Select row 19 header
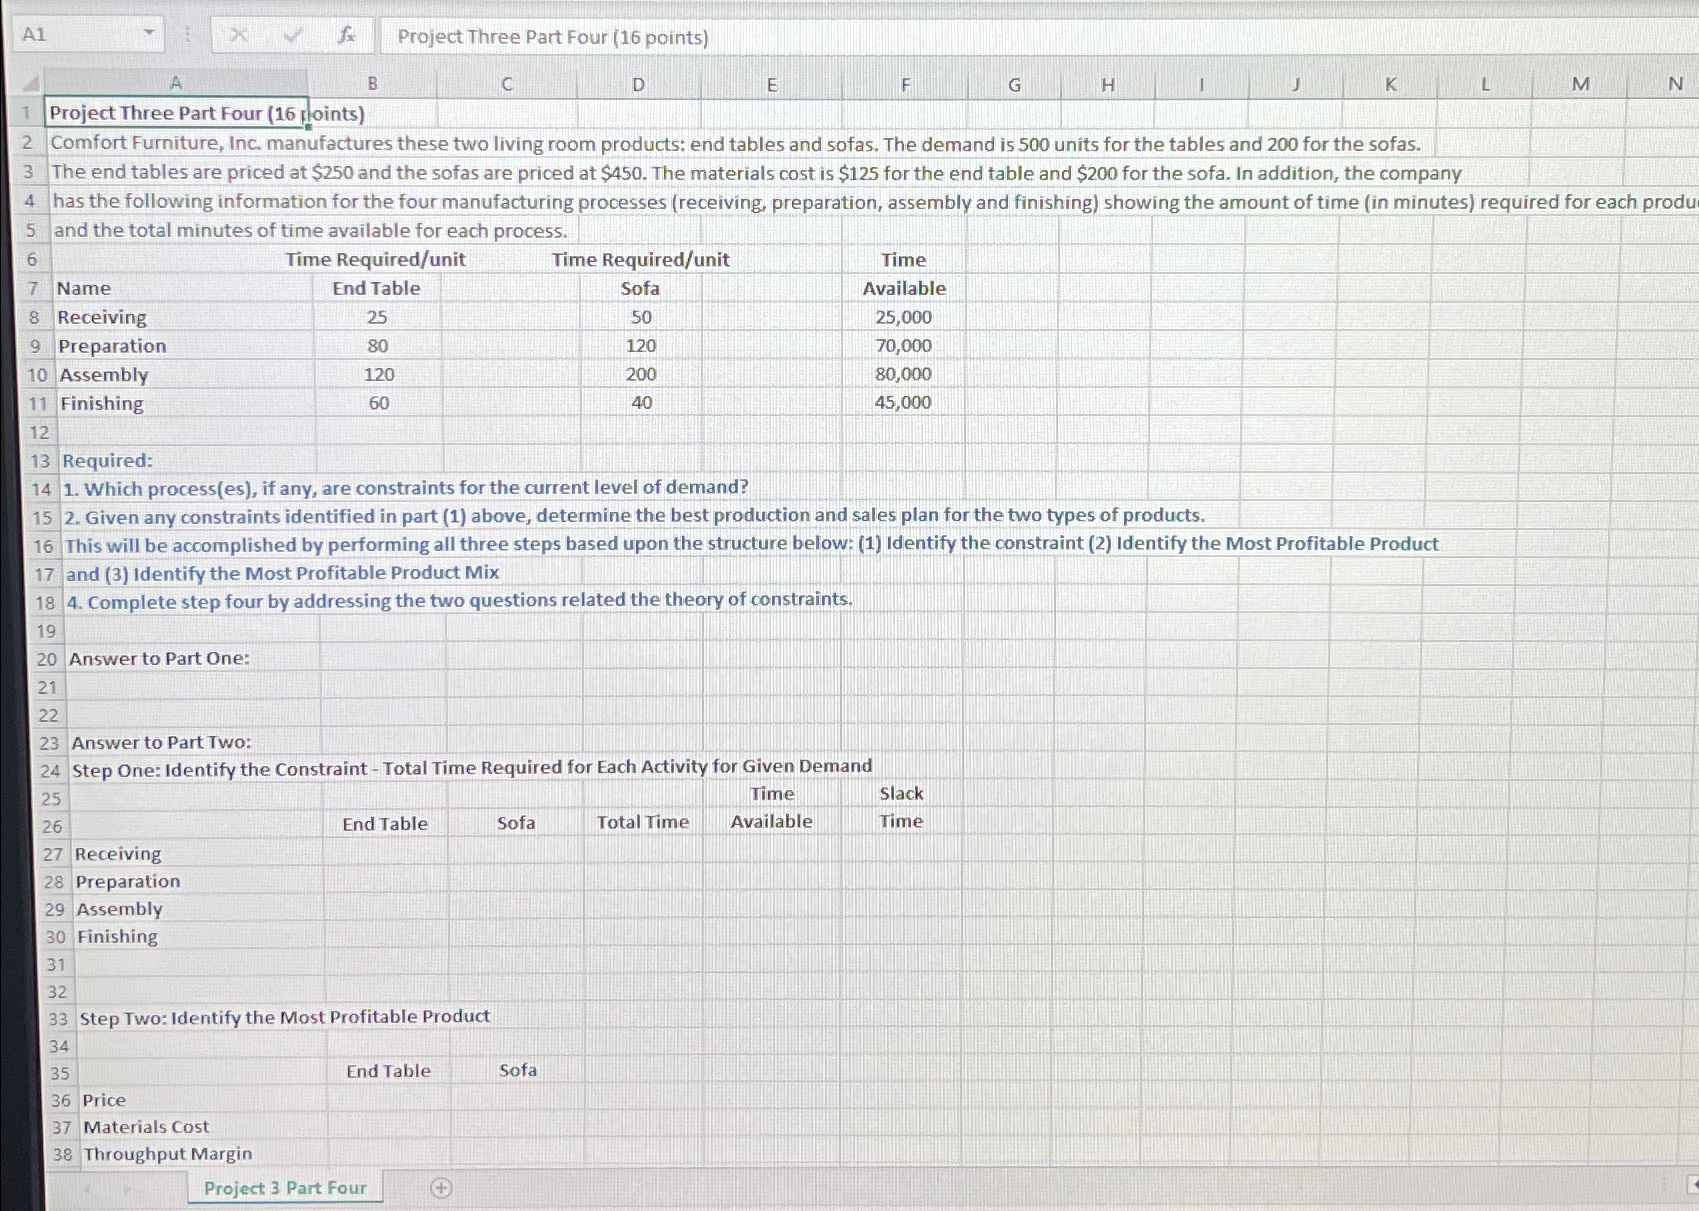Viewport: 1699px width, 1211px height. tap(46, 631)
